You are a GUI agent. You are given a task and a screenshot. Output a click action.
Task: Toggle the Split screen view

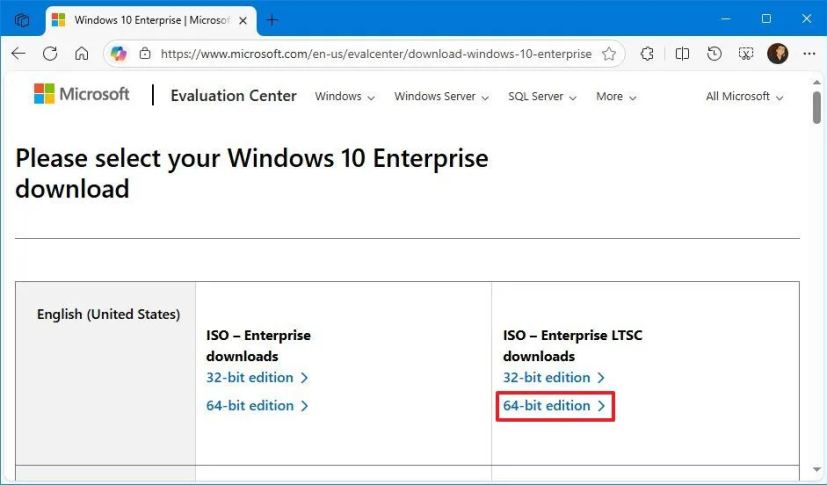(682, 54)
